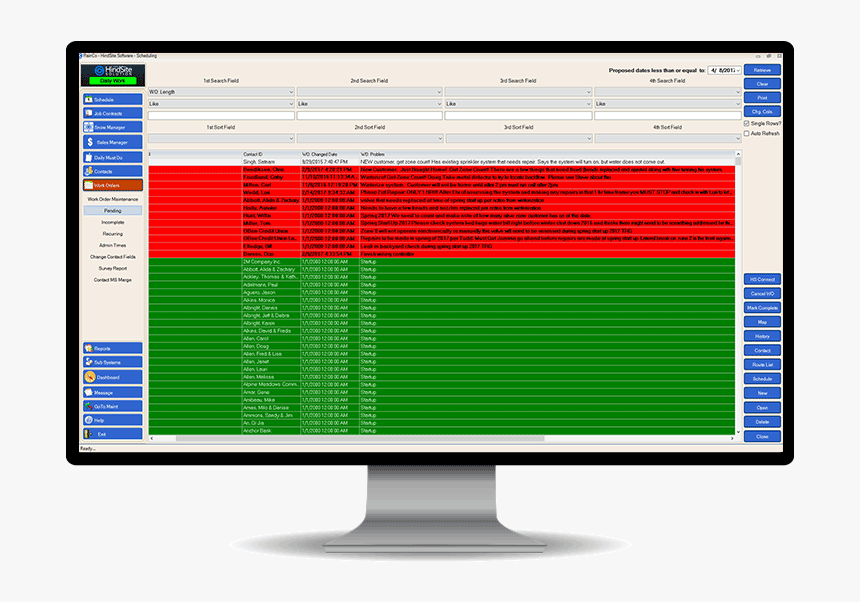Click the green Daily Work button
Screen dimensions: 860x602
coord(112,81)
